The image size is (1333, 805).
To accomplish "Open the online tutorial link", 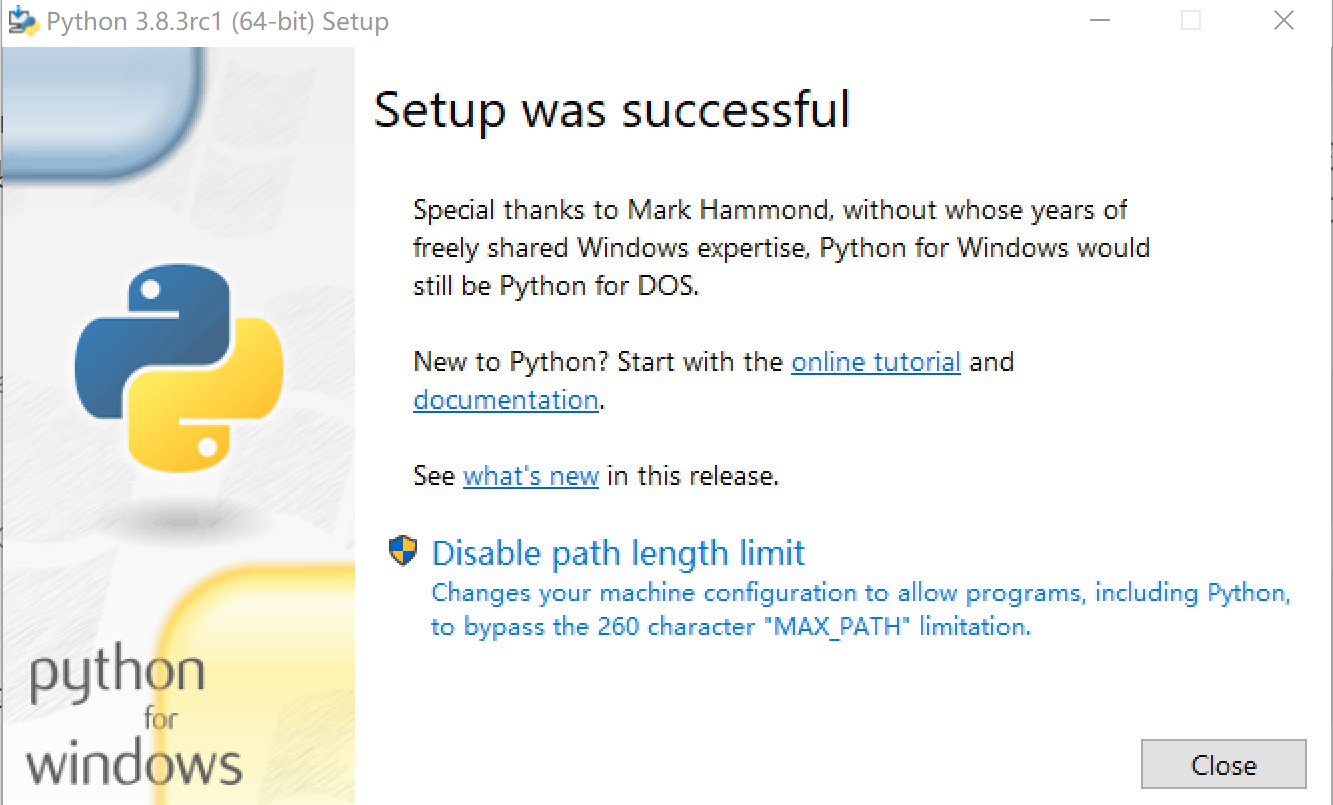I will coord(875,362).
